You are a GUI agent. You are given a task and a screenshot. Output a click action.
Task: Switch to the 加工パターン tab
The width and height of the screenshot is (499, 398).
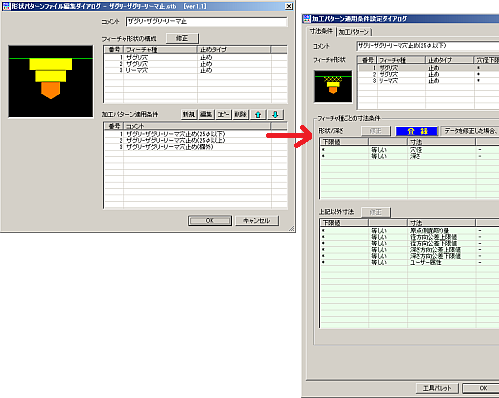pos(354,32)
